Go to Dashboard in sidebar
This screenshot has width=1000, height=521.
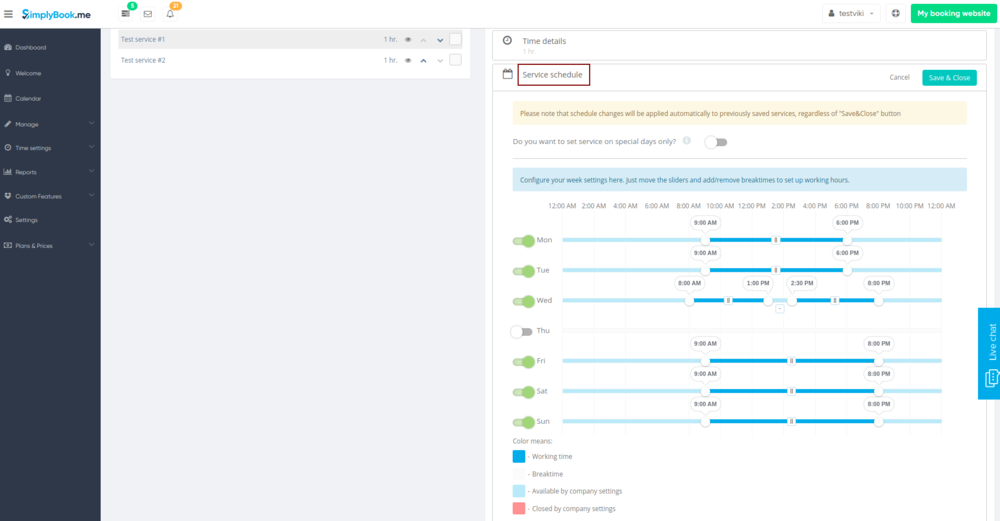pyautogui.click(x=30, y=47)
